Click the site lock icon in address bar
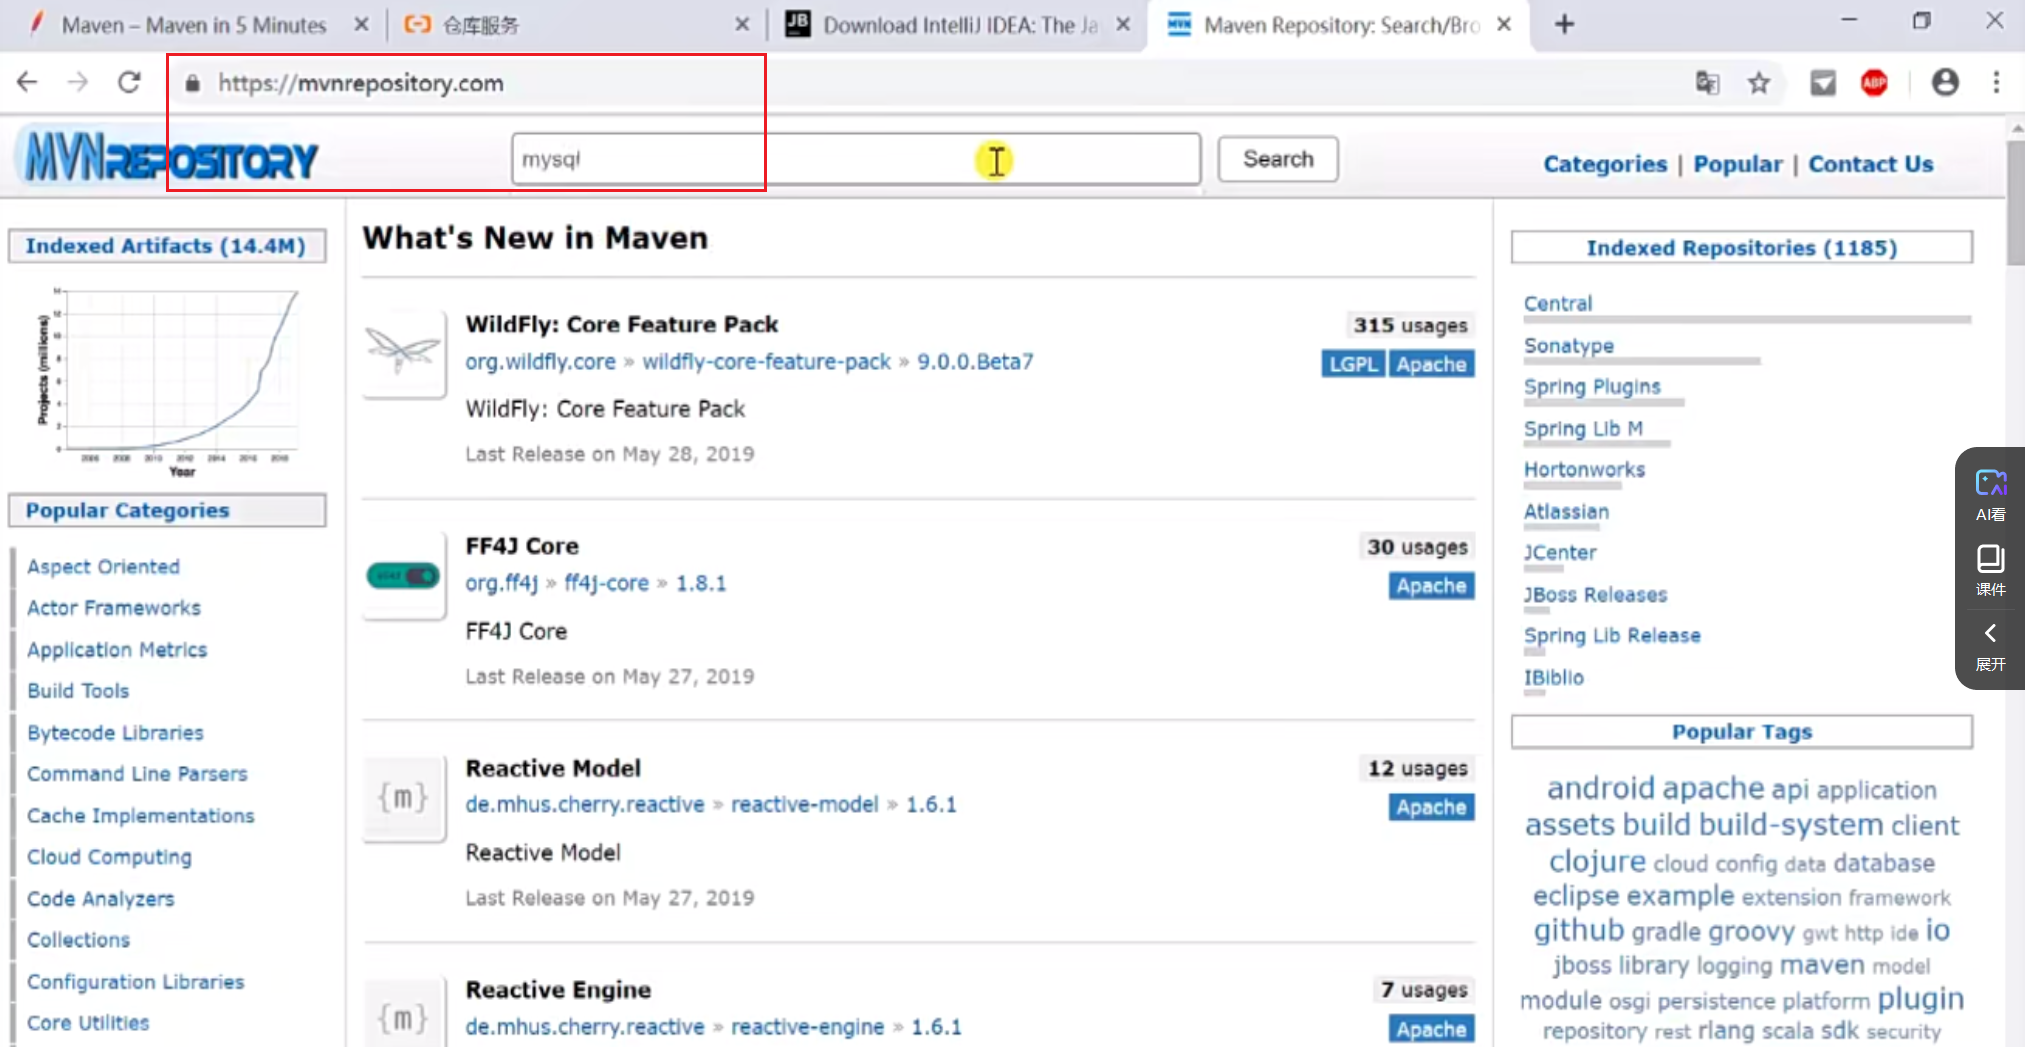This screenshot has width=2025, height=1047. point(193,83)
